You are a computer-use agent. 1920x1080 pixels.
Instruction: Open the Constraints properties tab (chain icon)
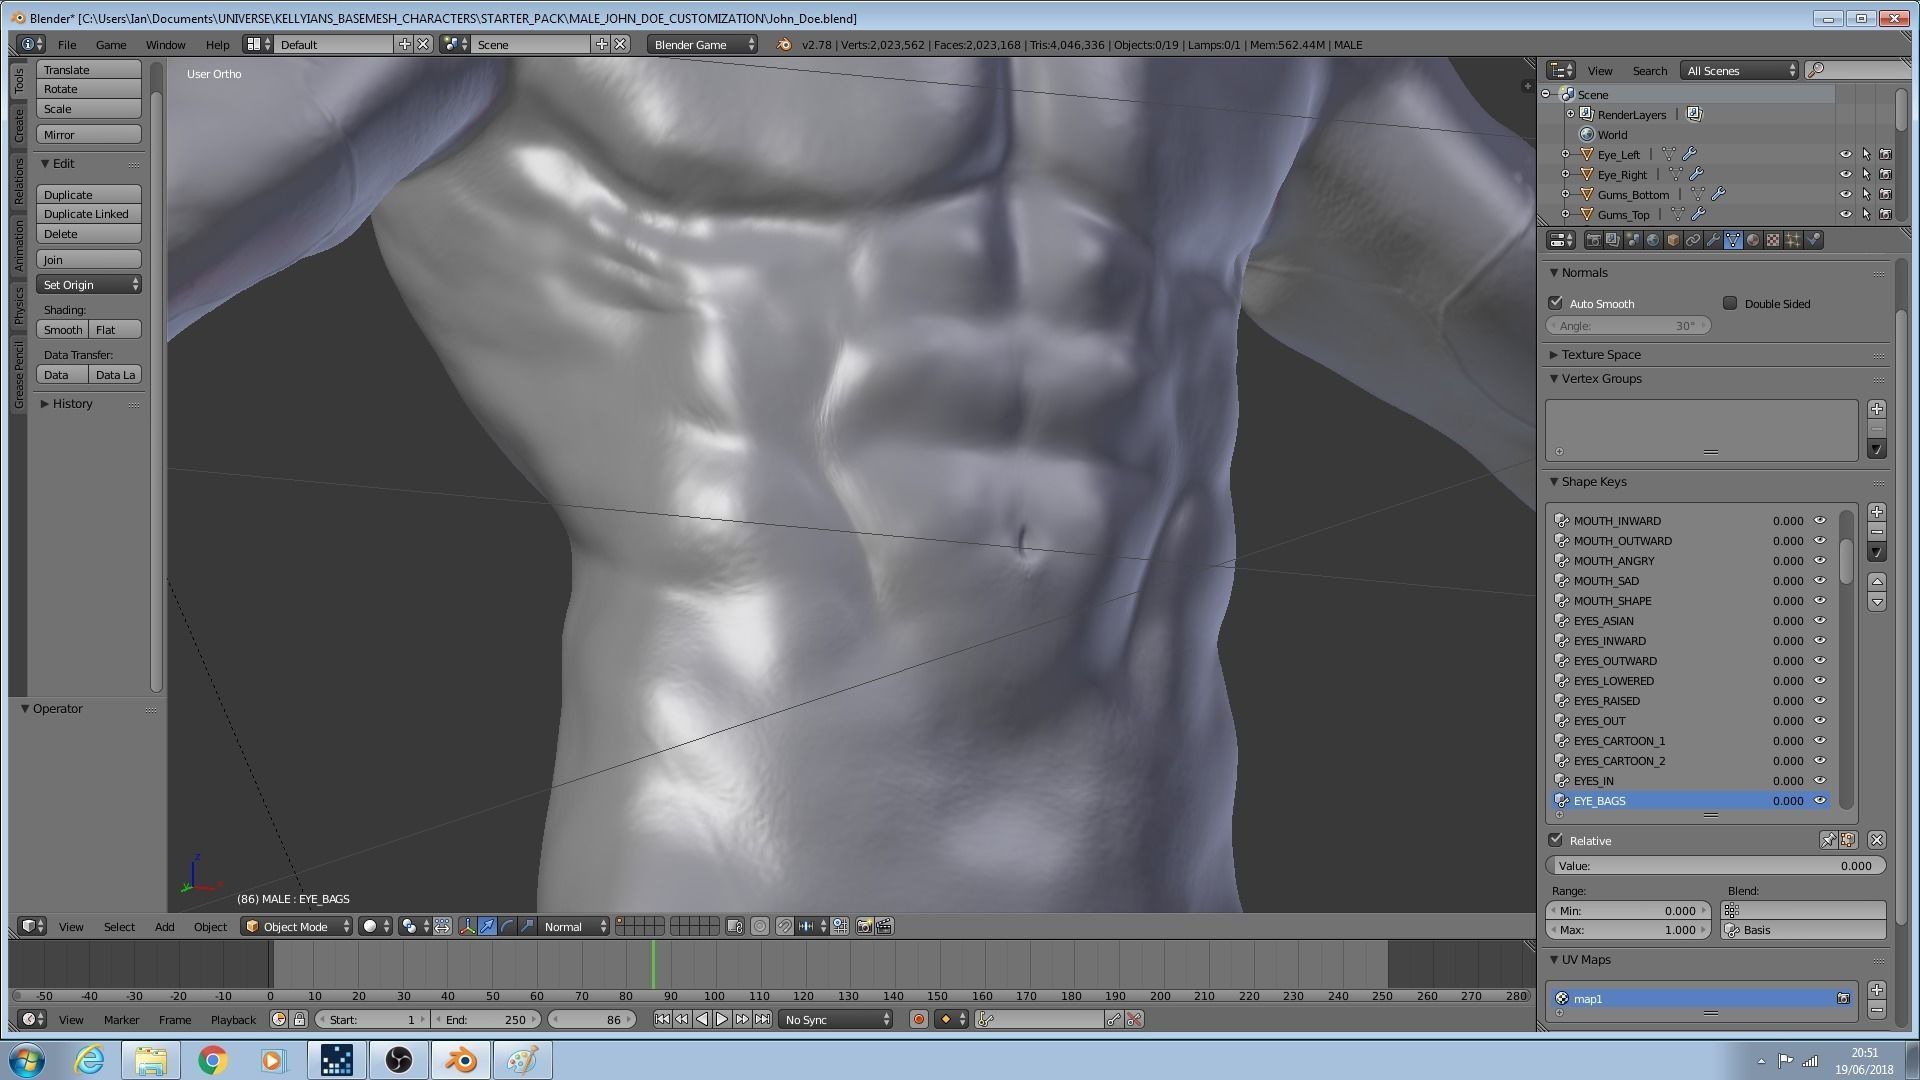point(1693,240)
